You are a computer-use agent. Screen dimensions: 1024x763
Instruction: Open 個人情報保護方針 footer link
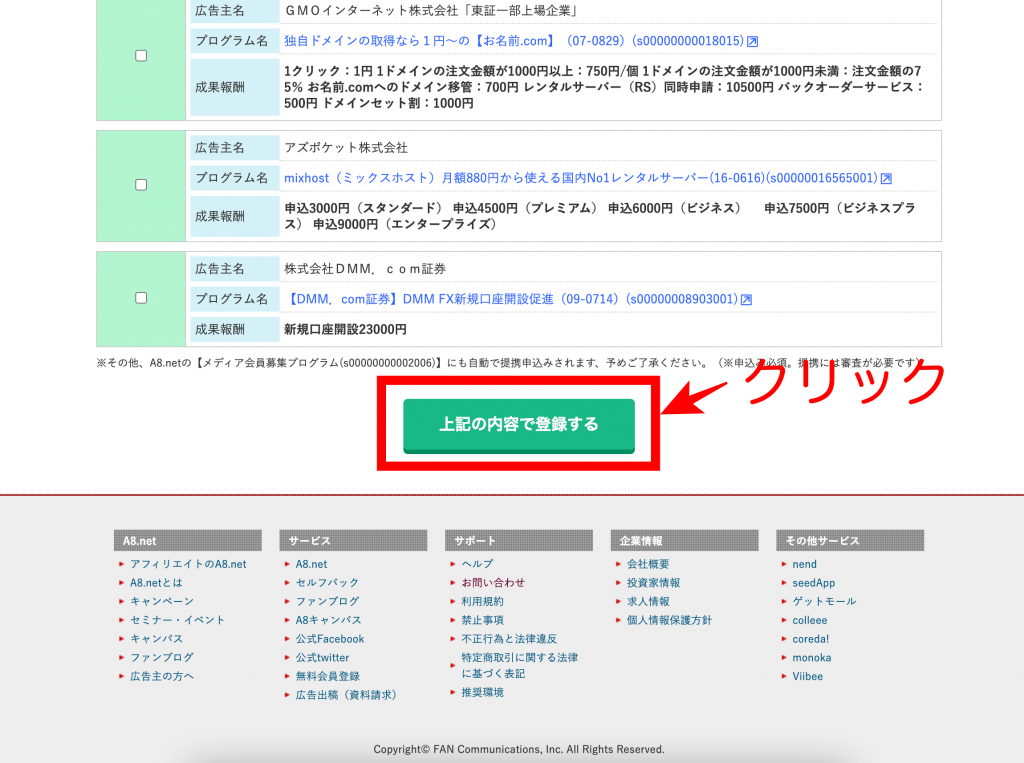click(669, 621)
